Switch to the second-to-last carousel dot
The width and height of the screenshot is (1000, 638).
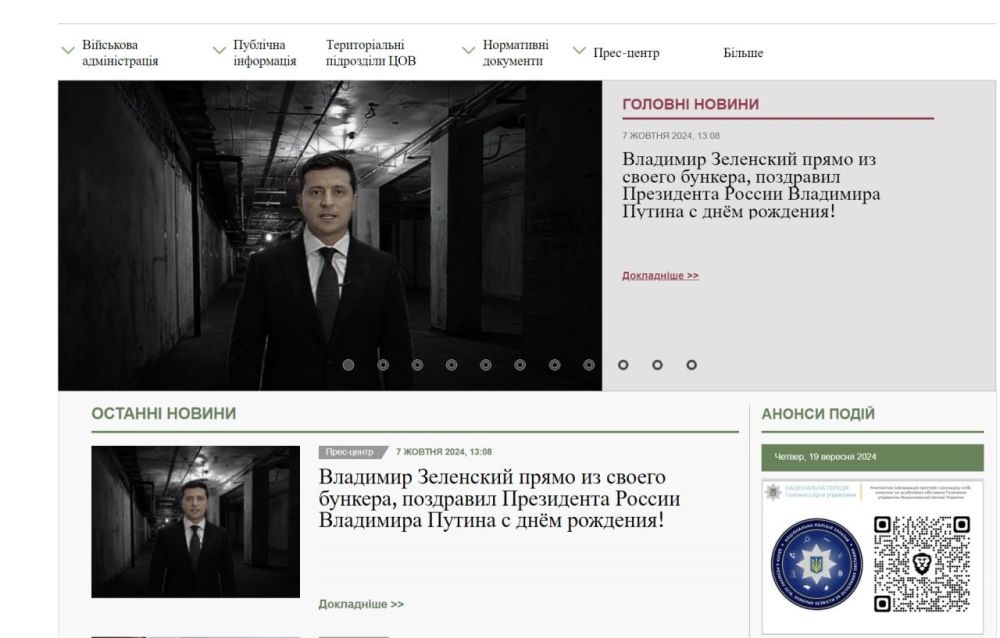click(657, 365)
